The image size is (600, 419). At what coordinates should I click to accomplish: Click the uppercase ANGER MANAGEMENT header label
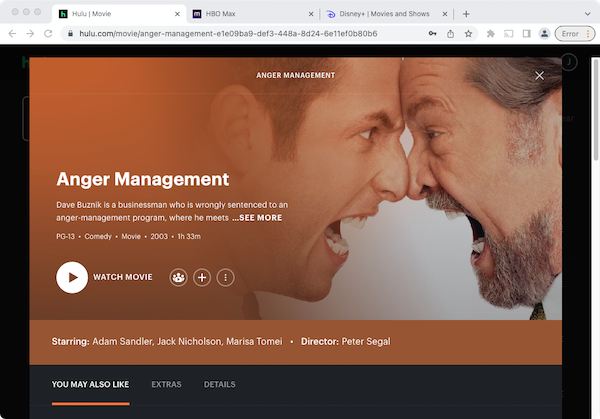point(295,75)
